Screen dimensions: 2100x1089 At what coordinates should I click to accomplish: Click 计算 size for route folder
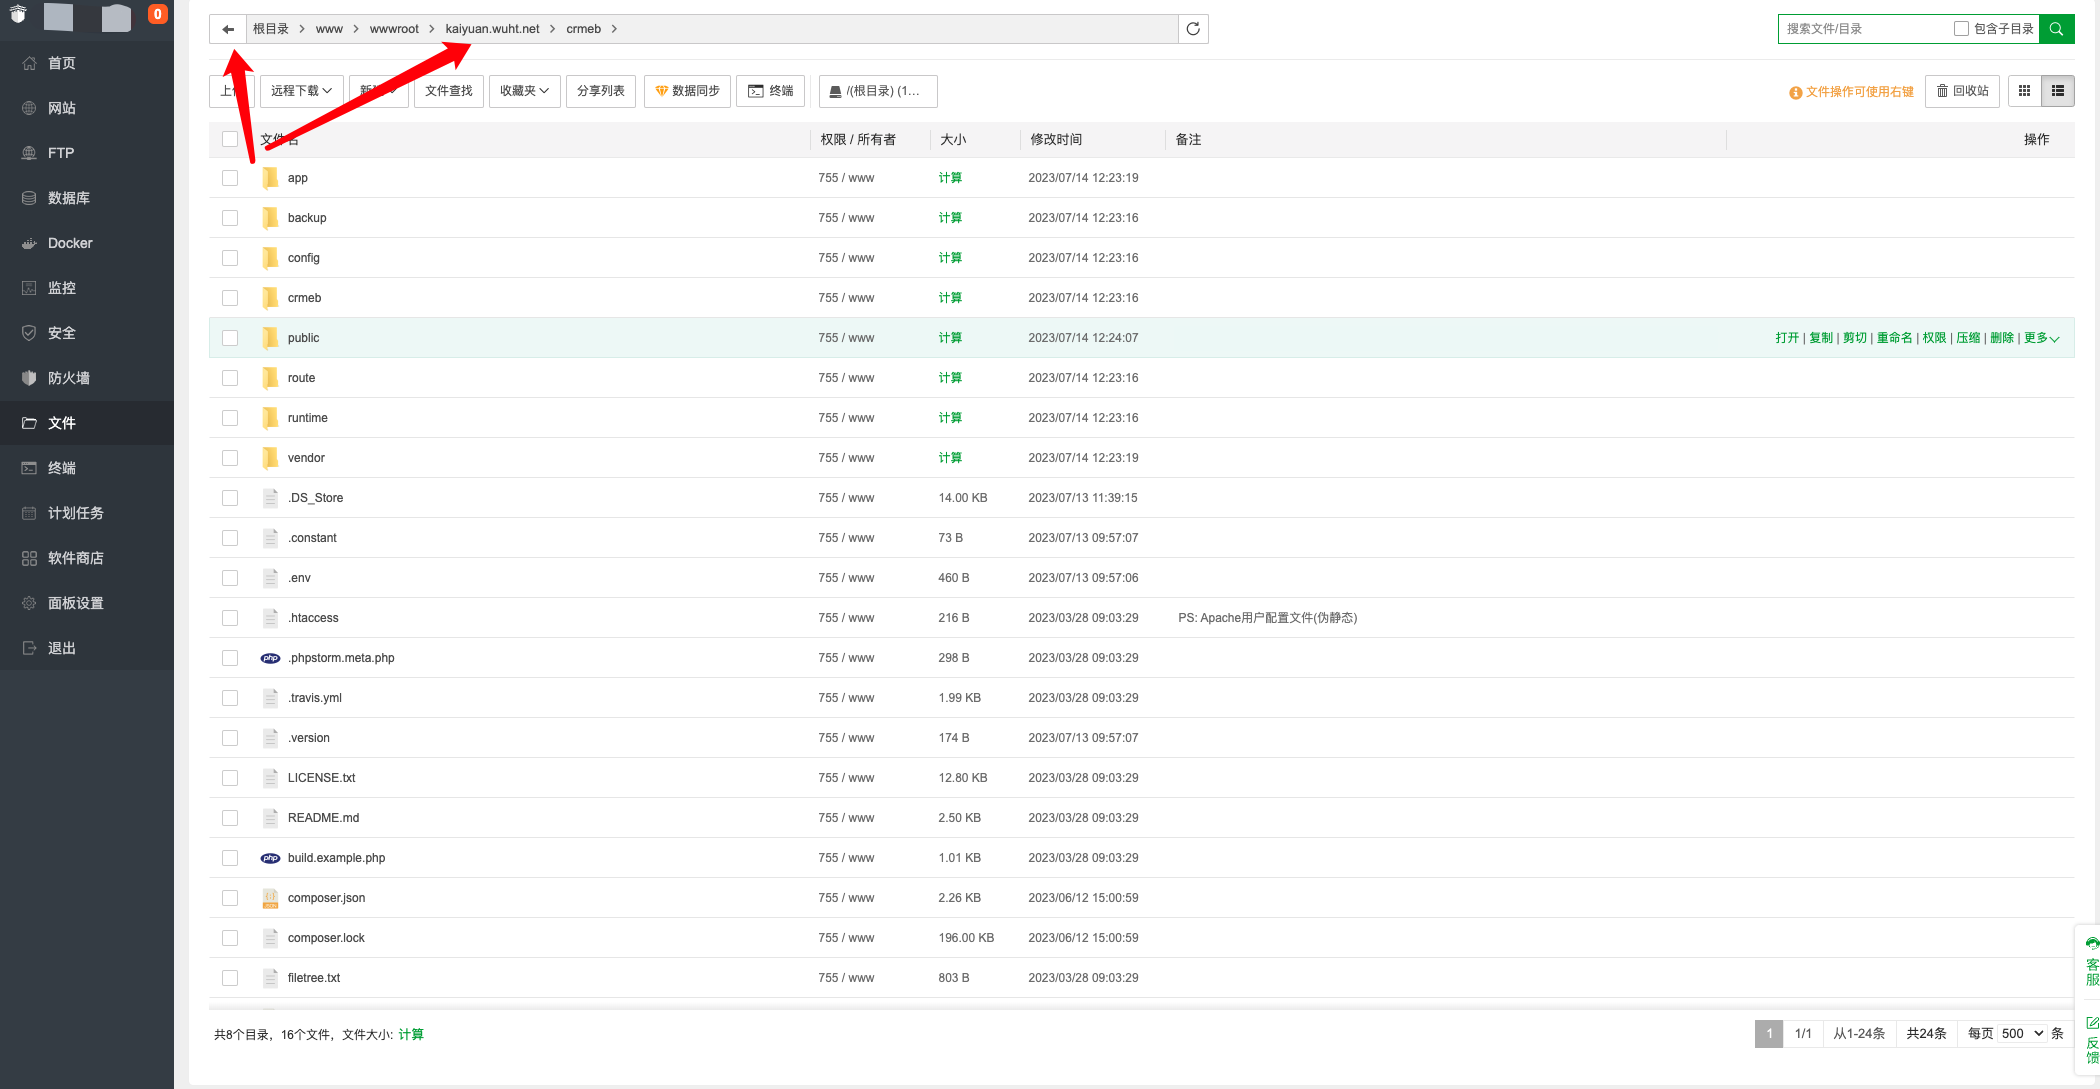click(950, 378)
